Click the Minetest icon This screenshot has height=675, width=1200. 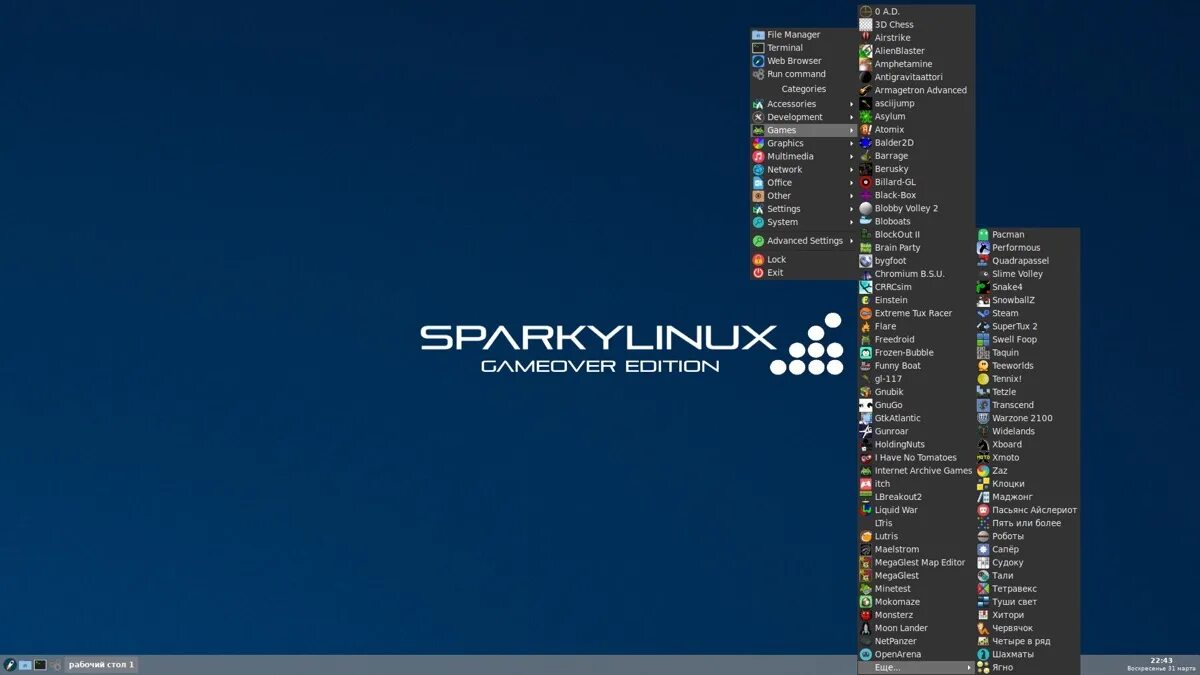[x=866, y=589]
